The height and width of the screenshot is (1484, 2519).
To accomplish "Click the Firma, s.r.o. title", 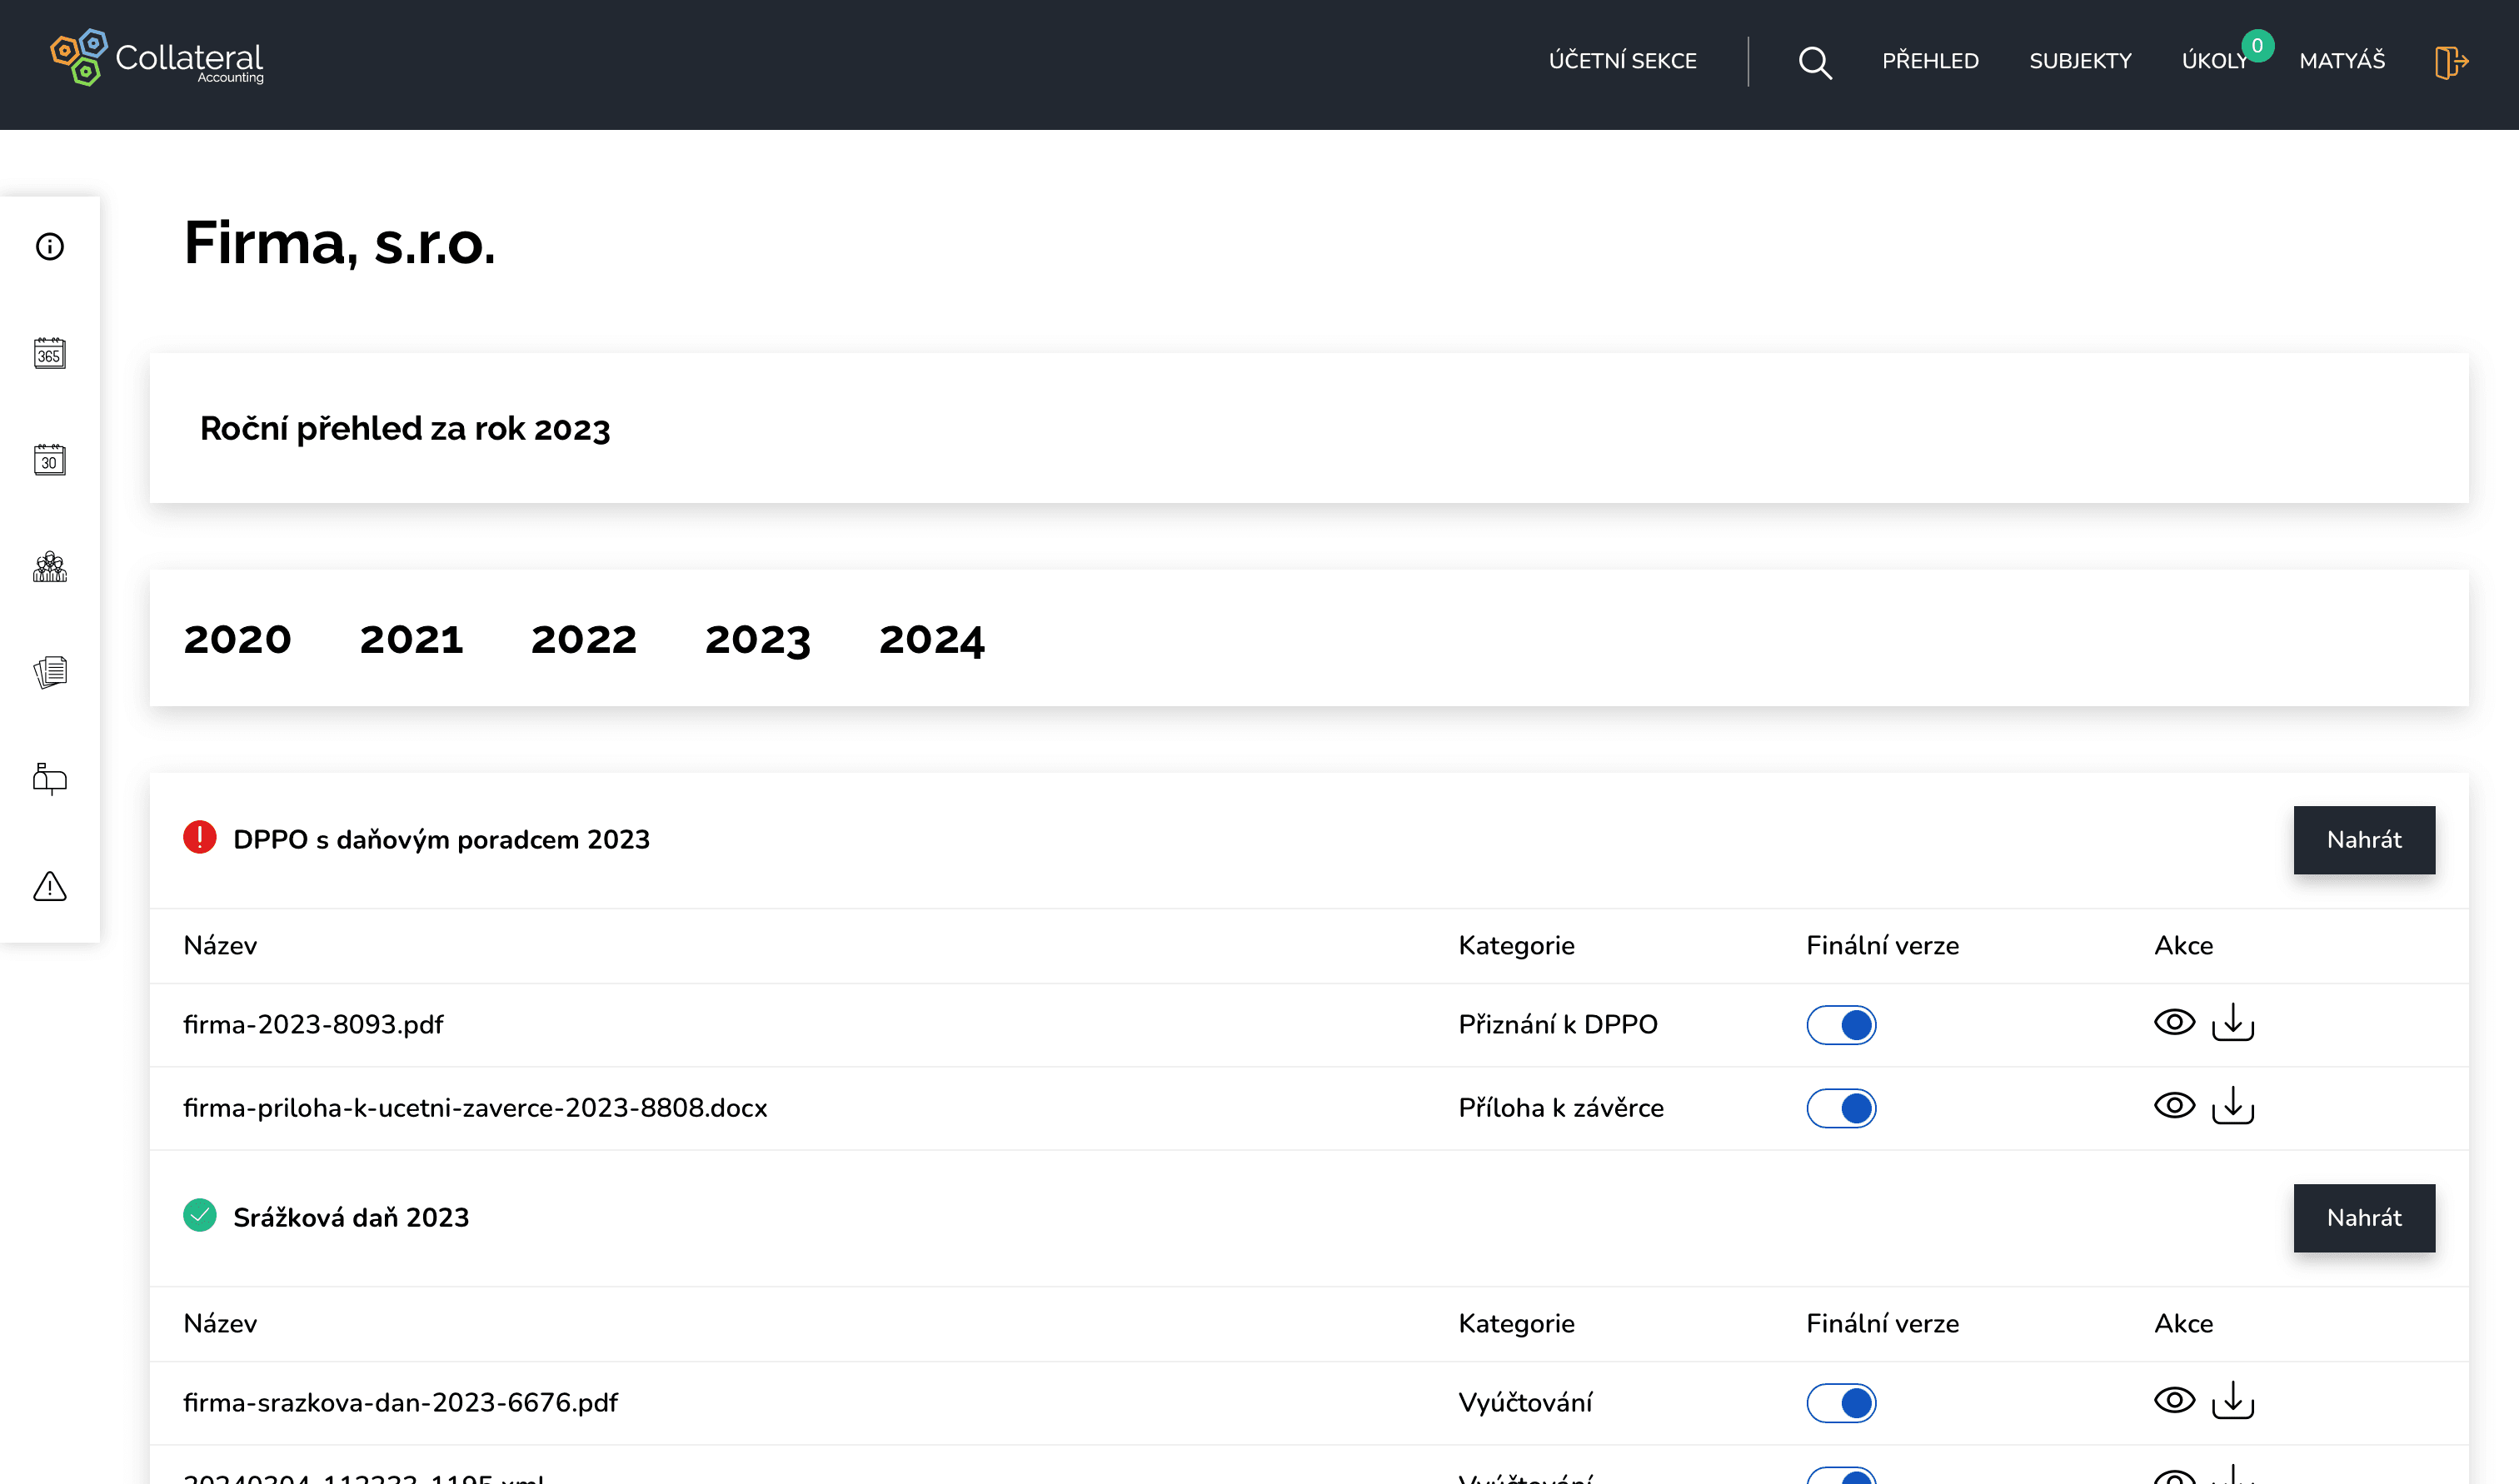I will (340, 243).
